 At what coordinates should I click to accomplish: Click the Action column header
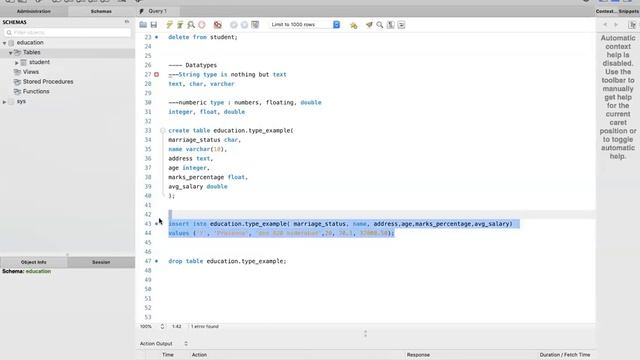[x=199, y=355]
